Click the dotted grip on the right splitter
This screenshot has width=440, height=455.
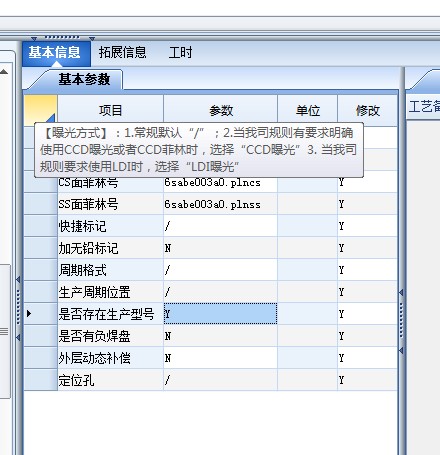click(x=401, y=321)
